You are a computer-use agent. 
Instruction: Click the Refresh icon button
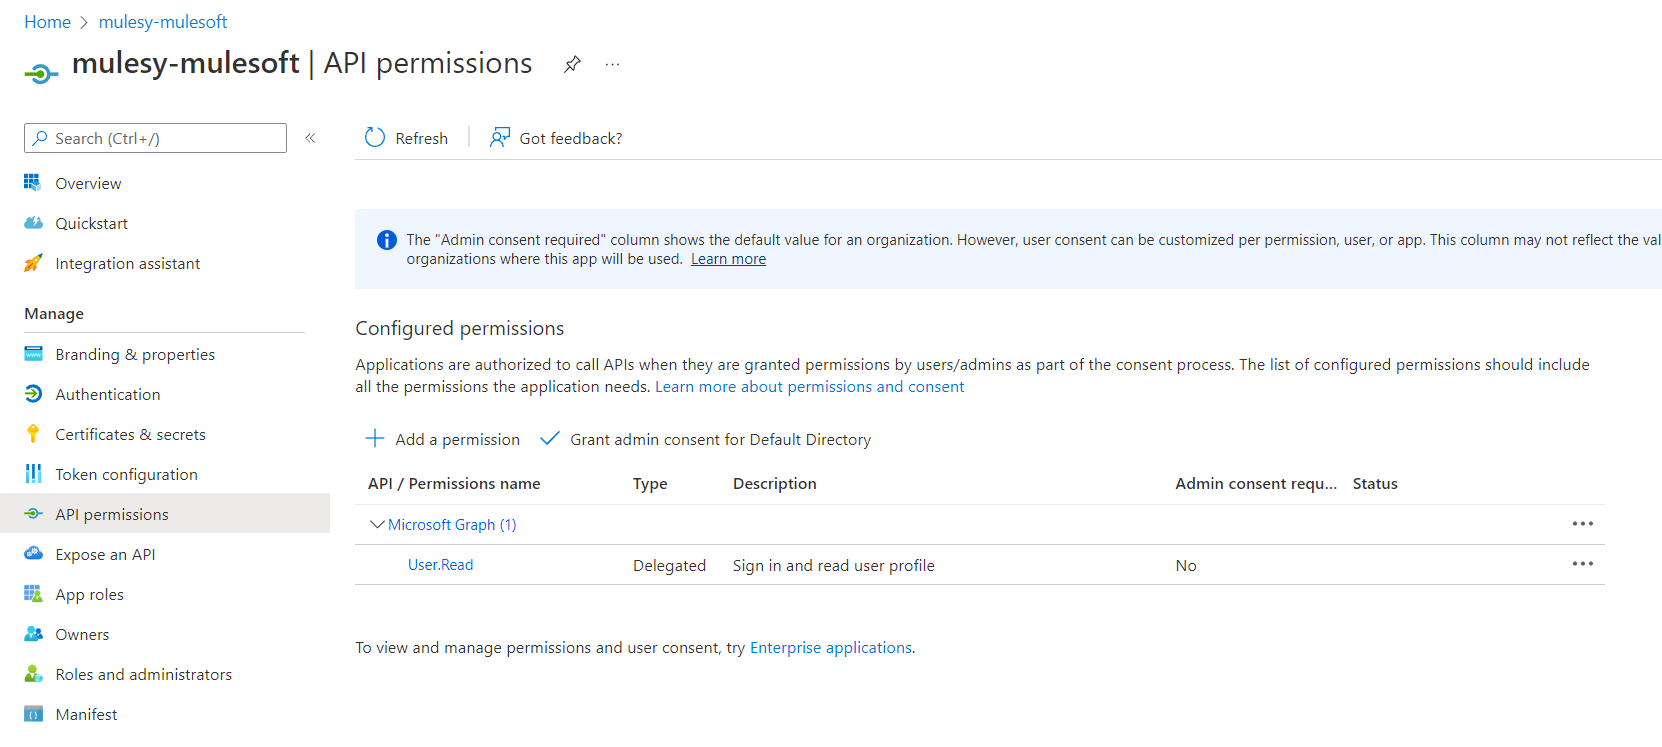coord(375,138)
